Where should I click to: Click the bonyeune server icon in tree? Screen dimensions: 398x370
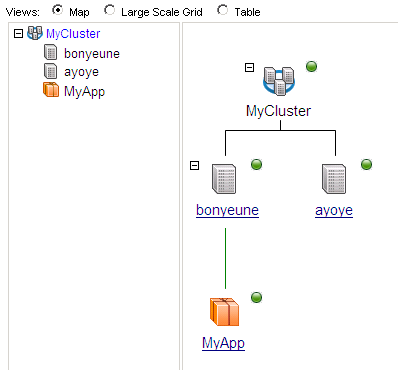pyautogui.click(x=51, y=53)
